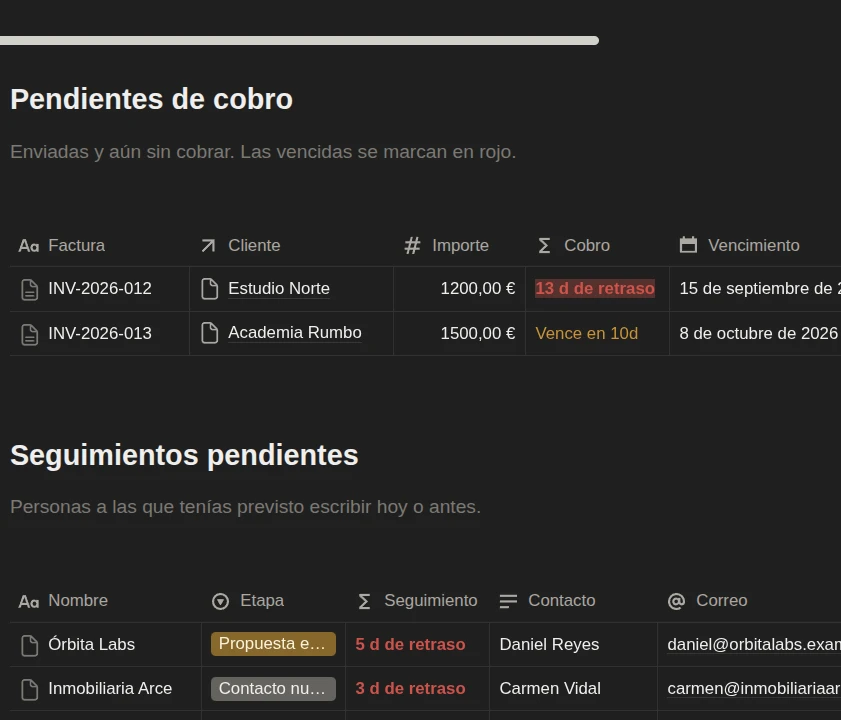Click the '13 d de retraso' cell
The image size is (841, 720).
[x=595, y=289]
